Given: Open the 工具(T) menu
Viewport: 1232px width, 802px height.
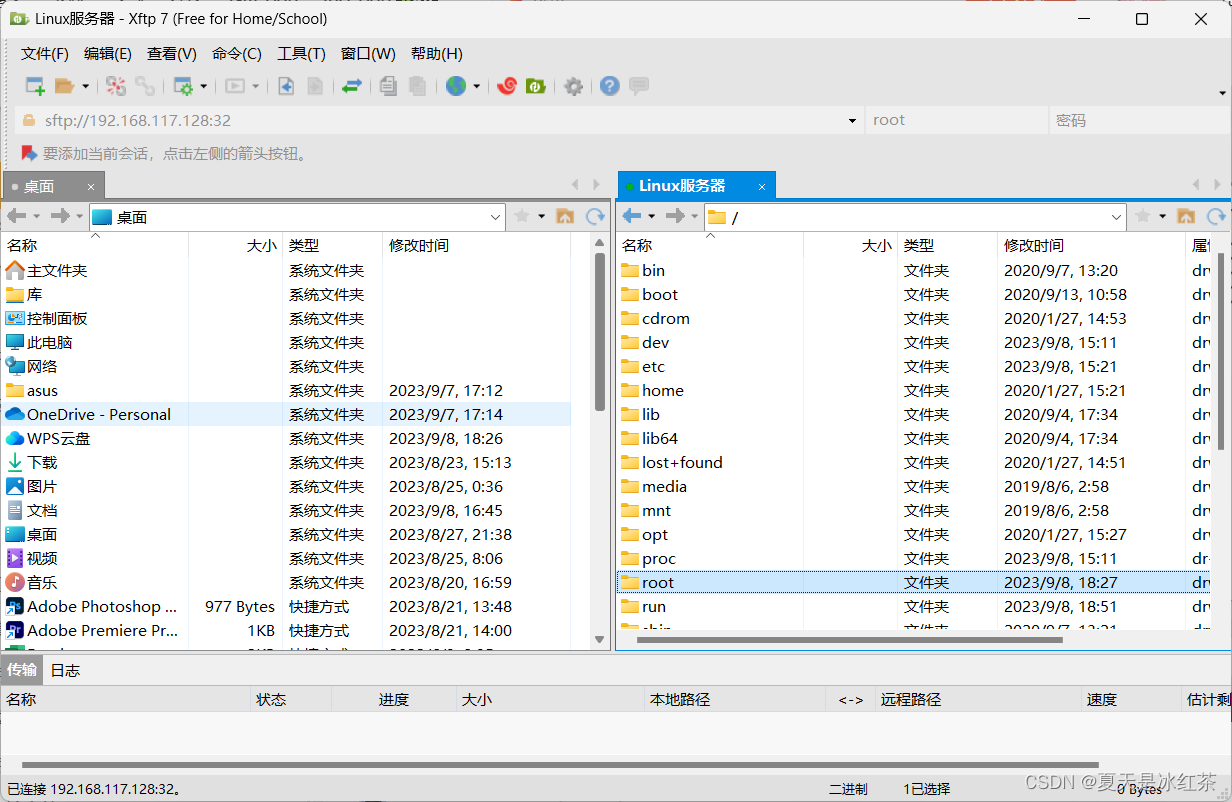Looking at the screenshot, I should (301, 53).
